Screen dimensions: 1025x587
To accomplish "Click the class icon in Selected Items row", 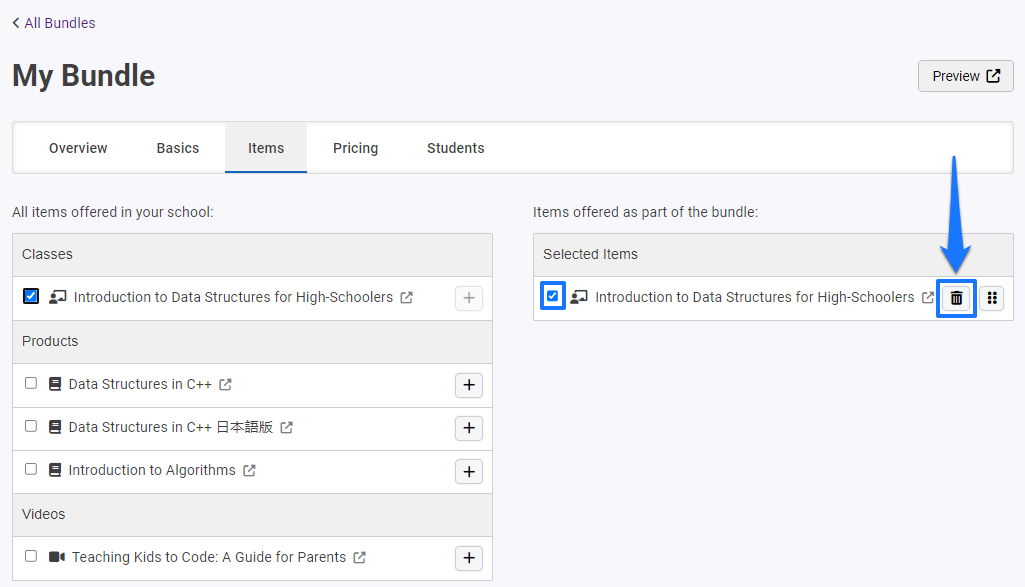I will coord(579,297).
